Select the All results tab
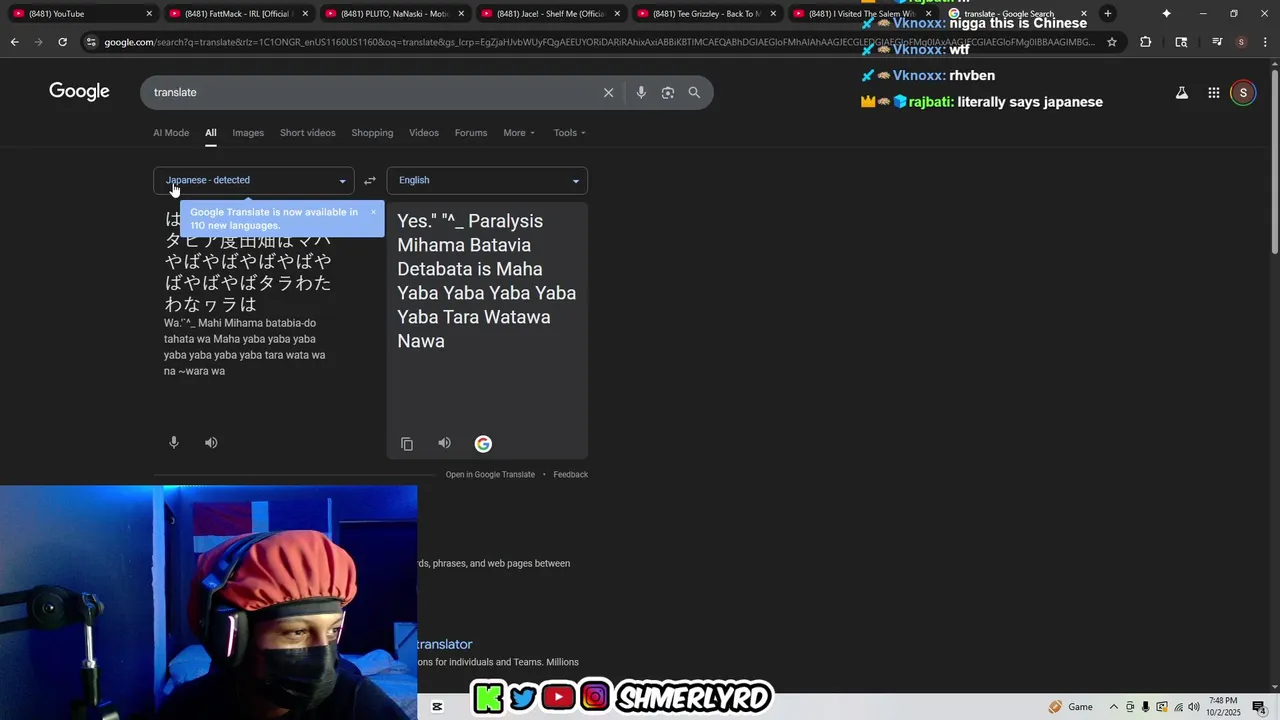Screen dimensions: 1280x720 [211, 133]
